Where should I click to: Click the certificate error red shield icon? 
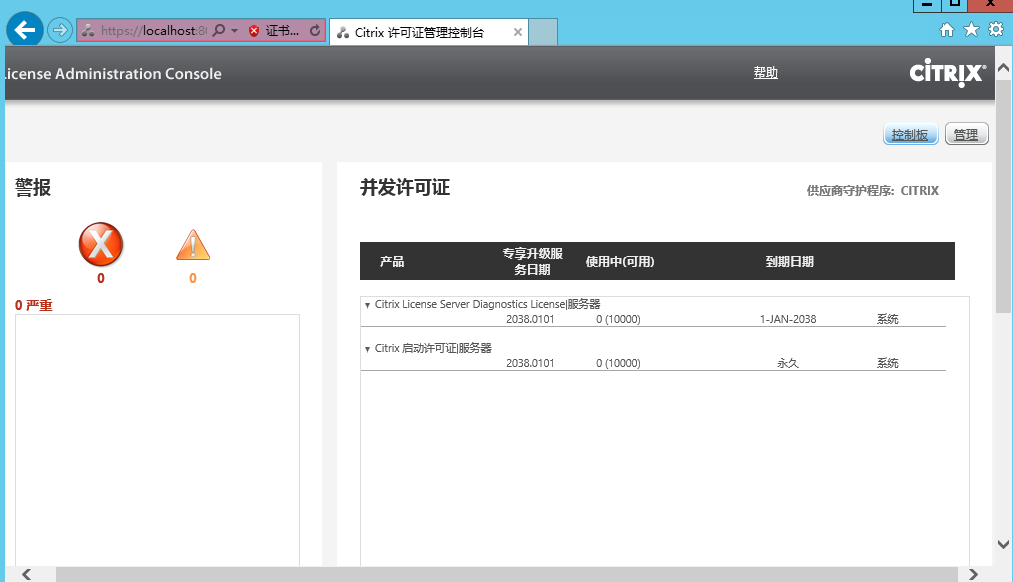(x=254, y=30)
